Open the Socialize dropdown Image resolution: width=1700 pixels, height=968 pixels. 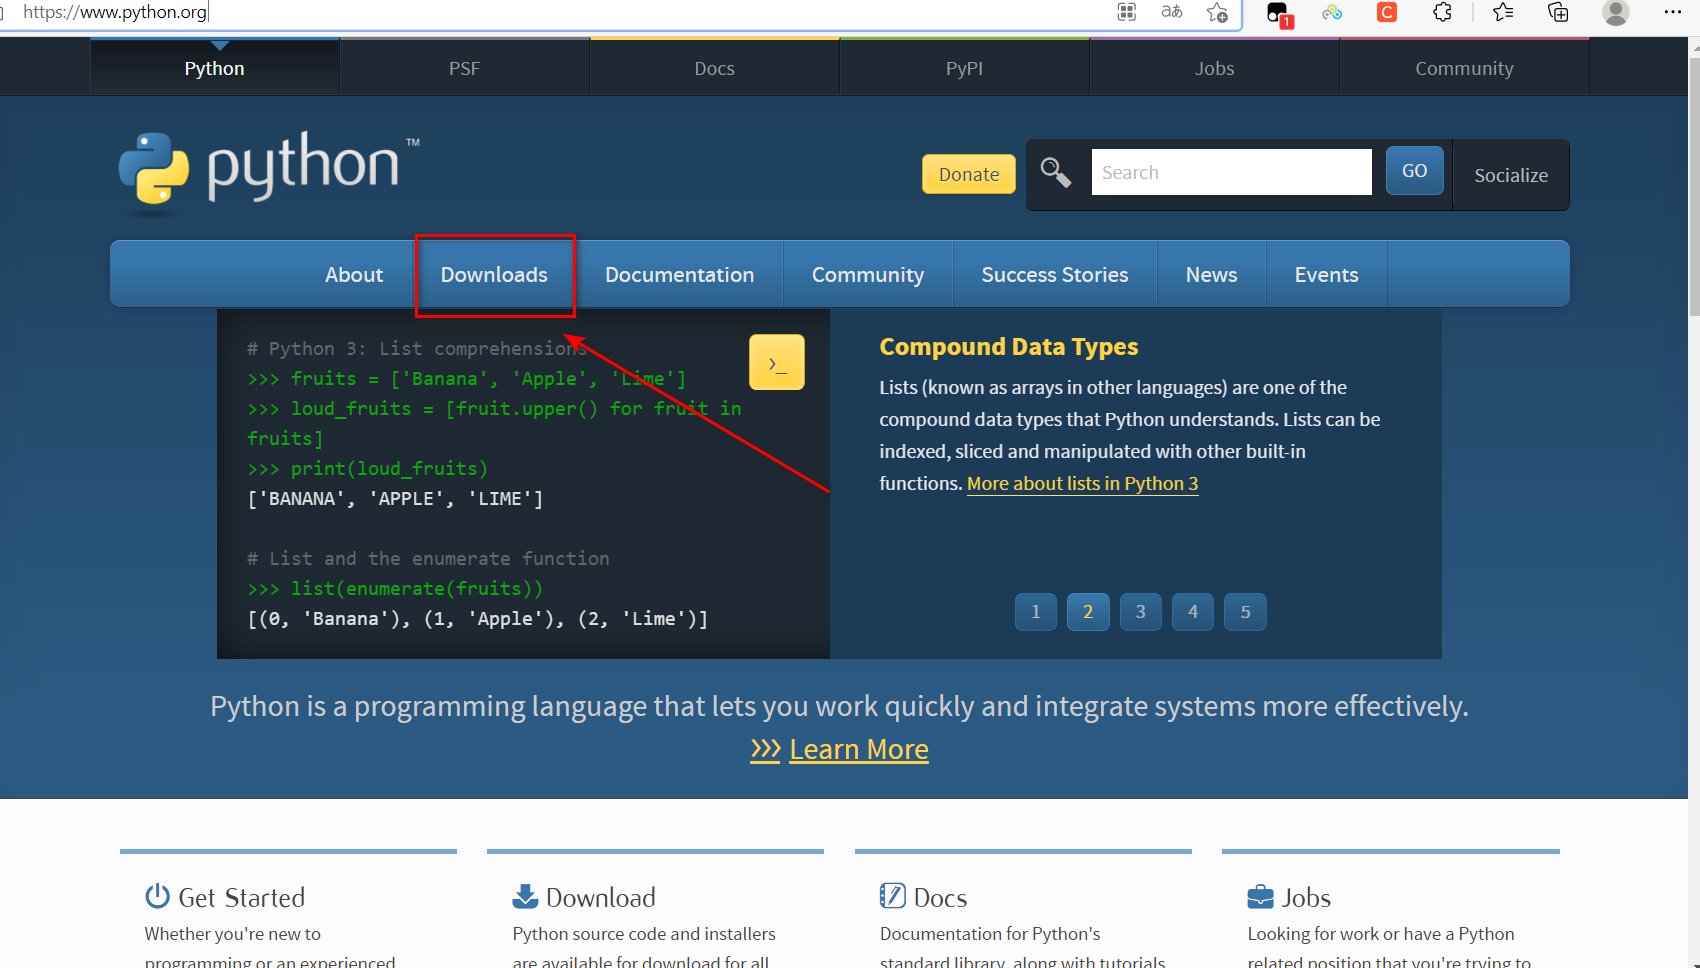tap(1511, 175)
